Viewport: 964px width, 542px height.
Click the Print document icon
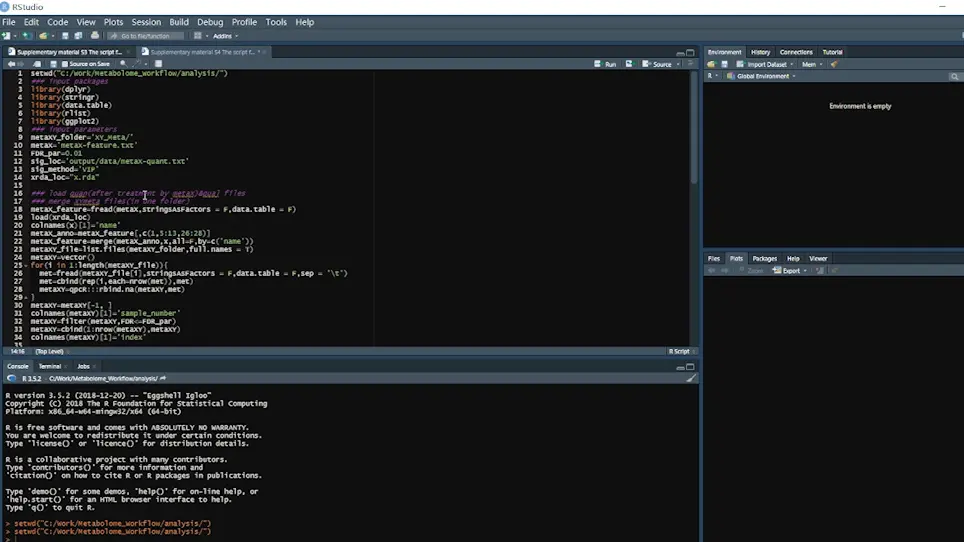tap(95, 36)
